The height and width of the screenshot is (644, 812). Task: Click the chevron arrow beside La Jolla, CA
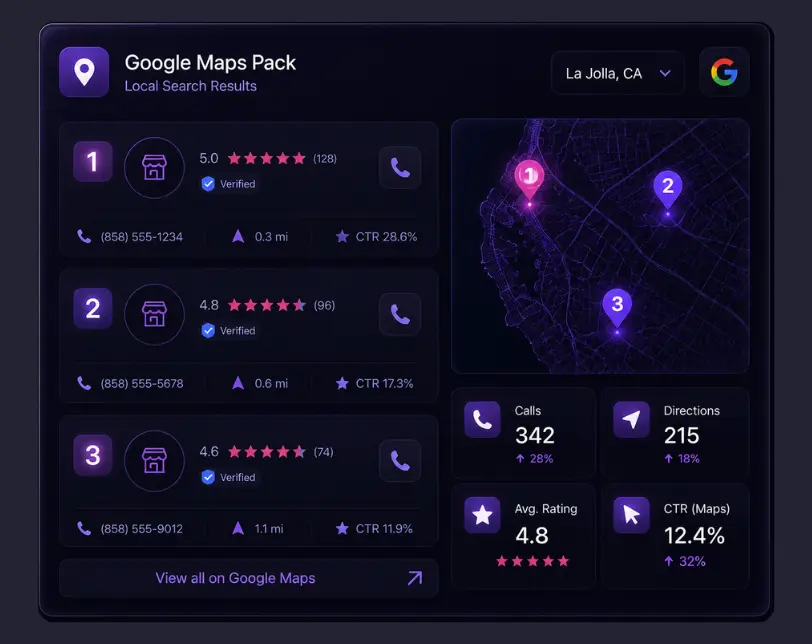pos(665,73)
